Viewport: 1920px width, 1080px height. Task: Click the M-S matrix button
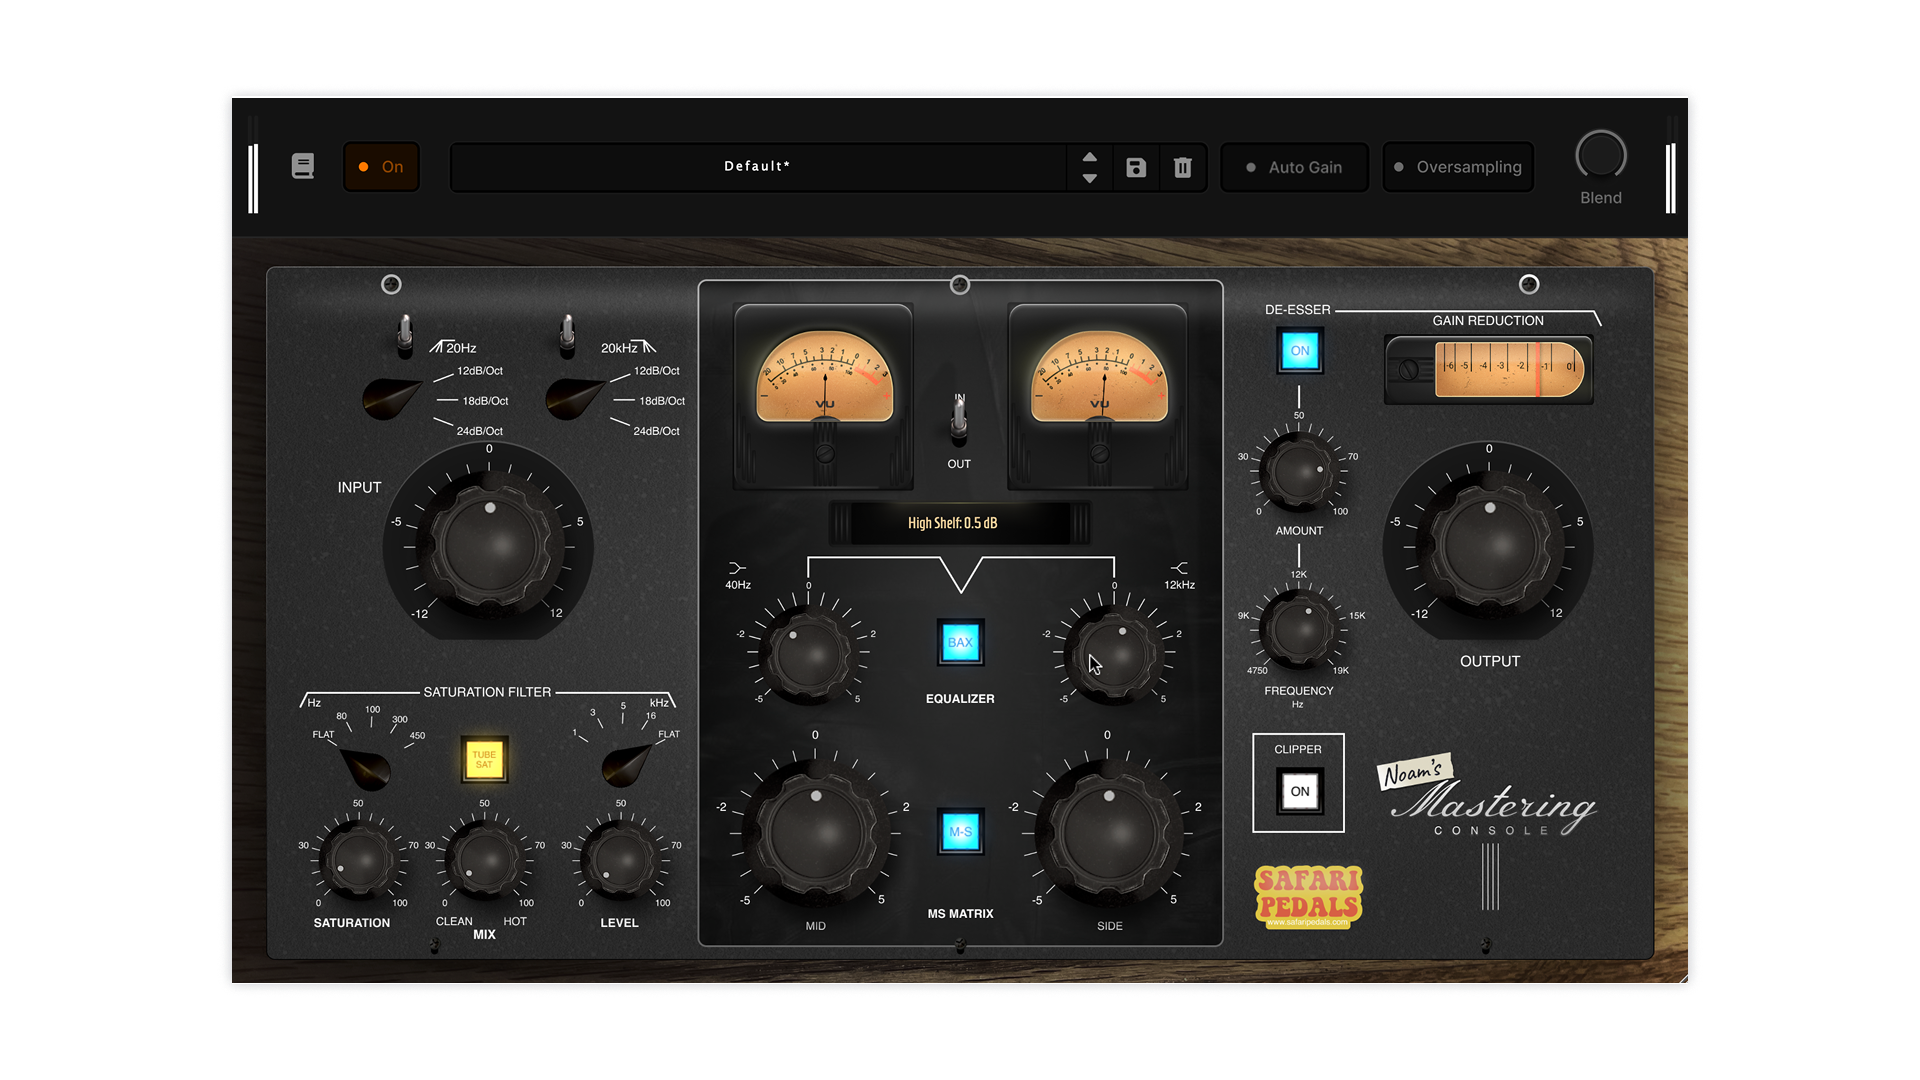[960, 832]
